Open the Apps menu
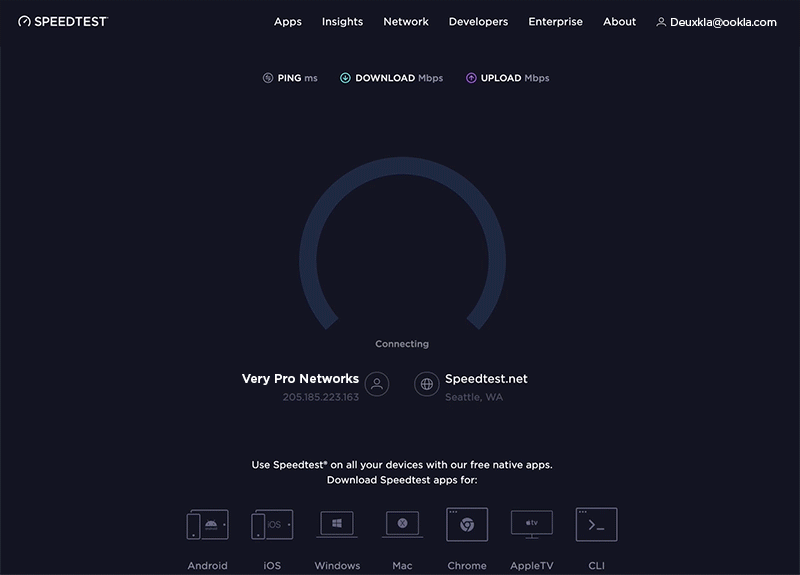The image size is (800, 575). [x=288, y=22]
